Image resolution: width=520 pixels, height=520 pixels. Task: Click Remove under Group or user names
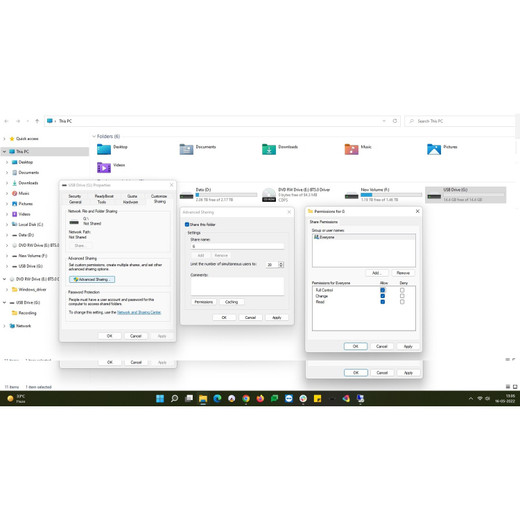[x=403, y=273]
